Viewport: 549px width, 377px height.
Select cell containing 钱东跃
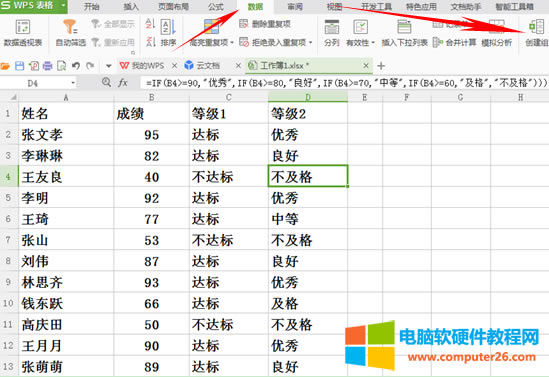coord(66,303)
